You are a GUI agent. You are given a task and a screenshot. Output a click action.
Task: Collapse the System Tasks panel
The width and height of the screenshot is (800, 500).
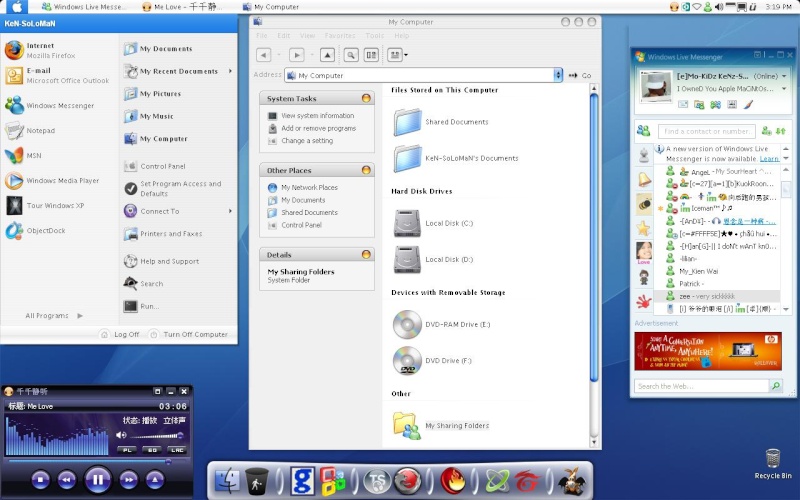366,98
